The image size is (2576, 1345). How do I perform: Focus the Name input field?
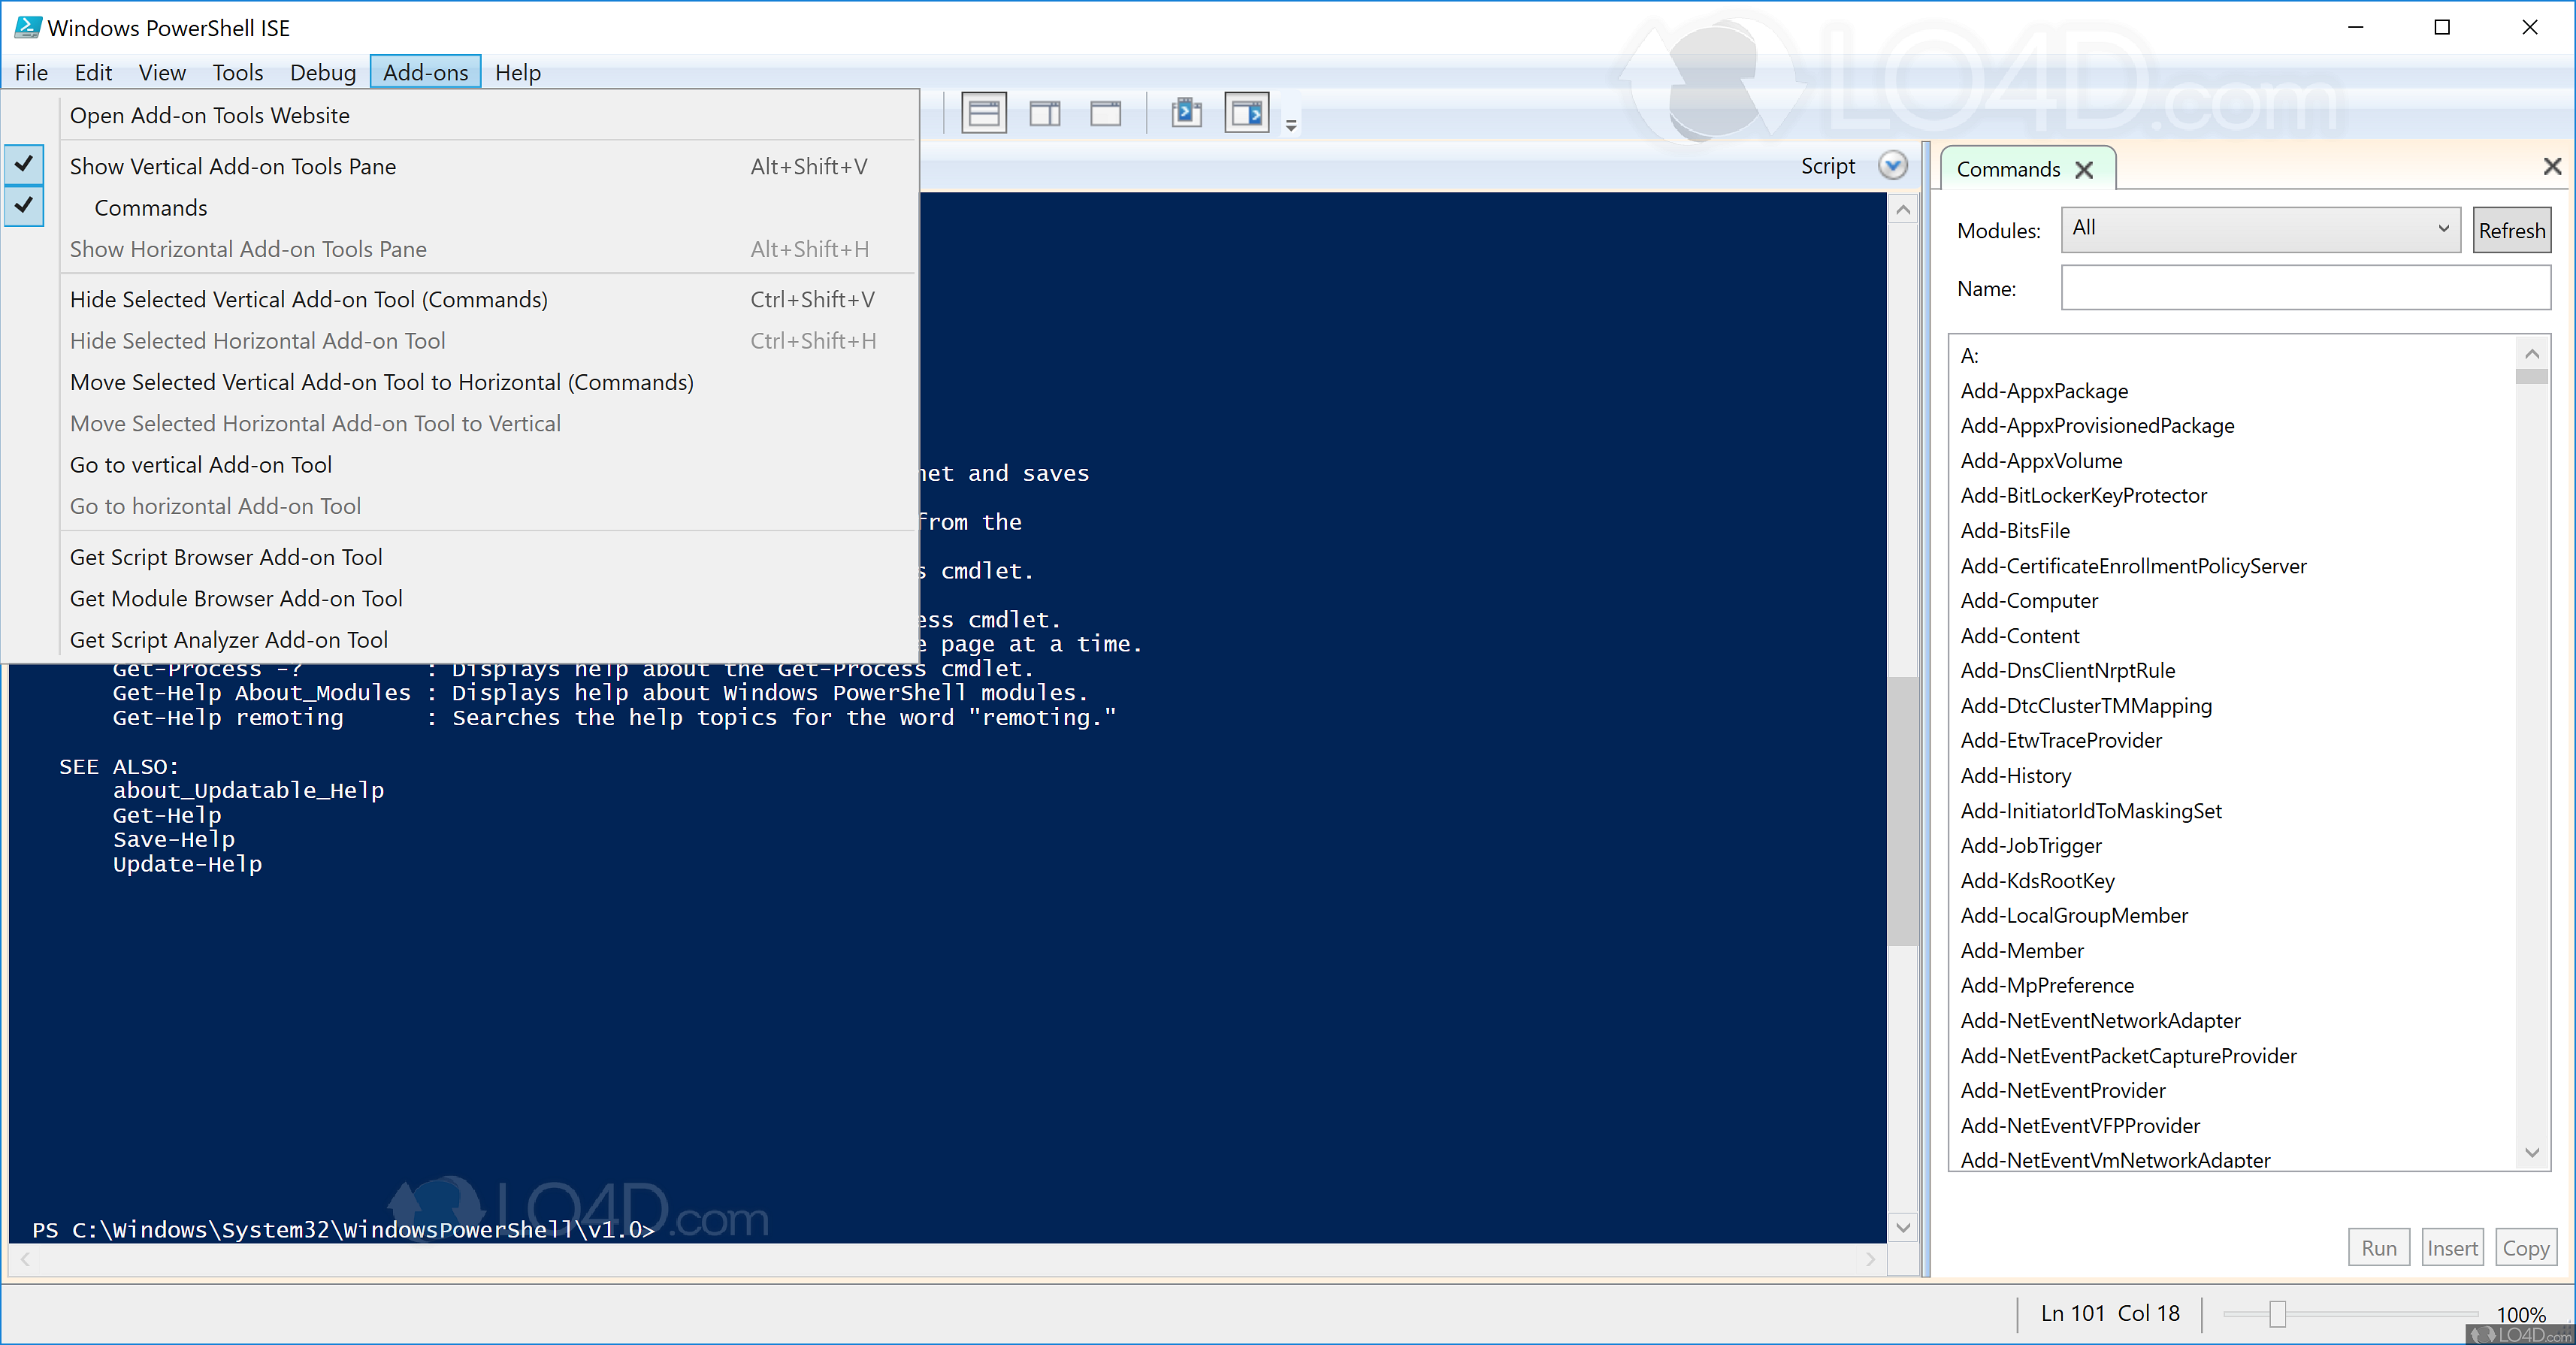pos(2305,288)
